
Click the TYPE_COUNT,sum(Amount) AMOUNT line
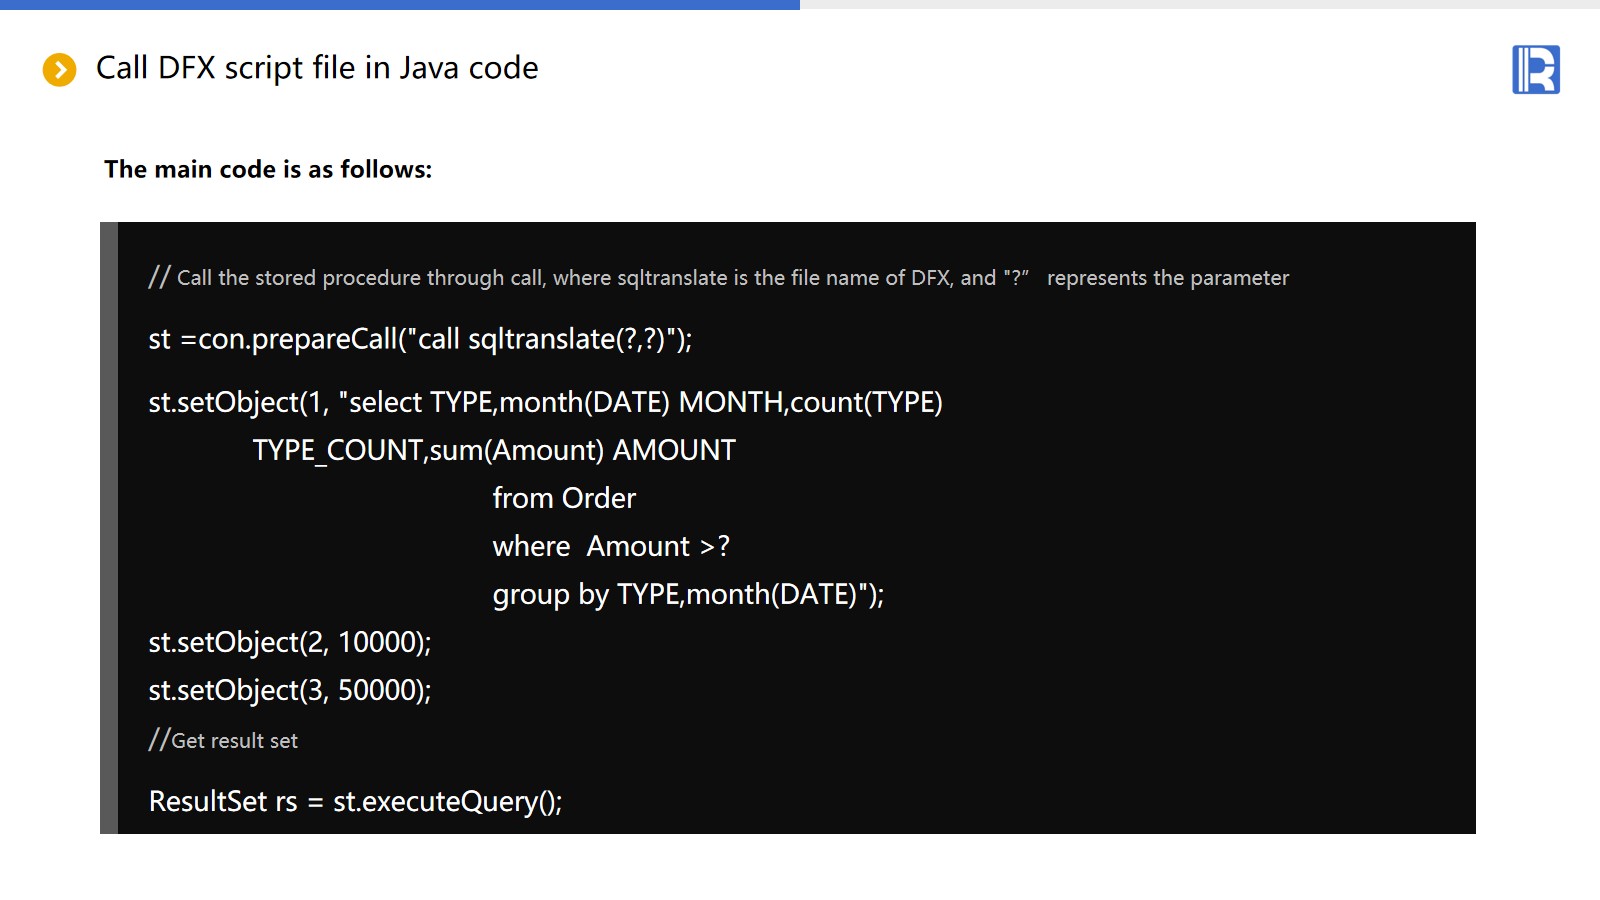point(494,451)
